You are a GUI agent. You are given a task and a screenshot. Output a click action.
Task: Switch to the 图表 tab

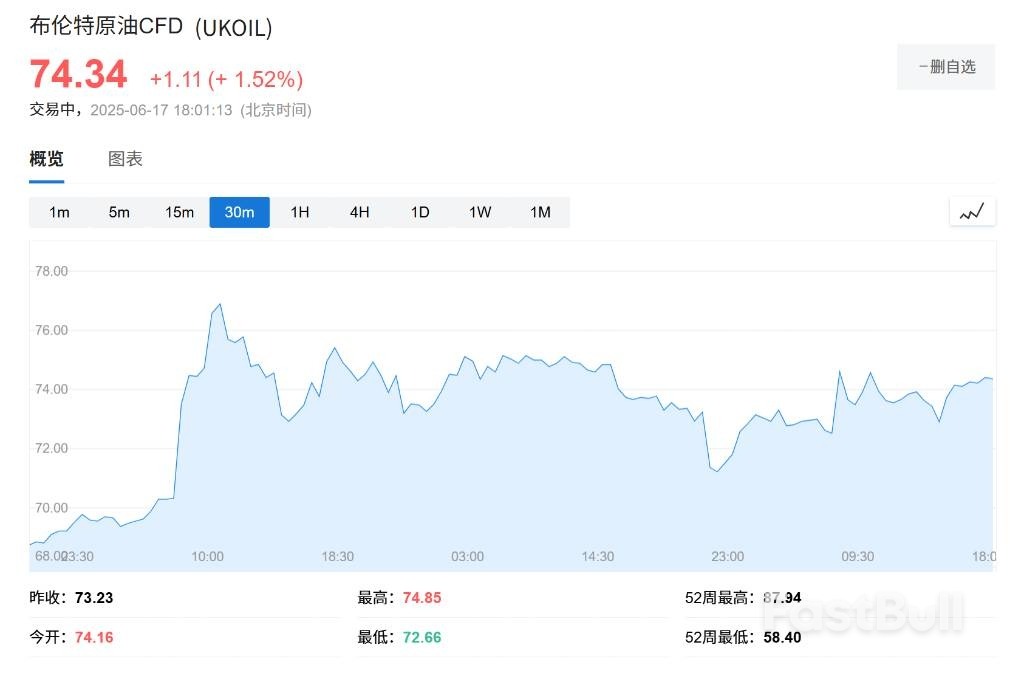pos(125,159)
